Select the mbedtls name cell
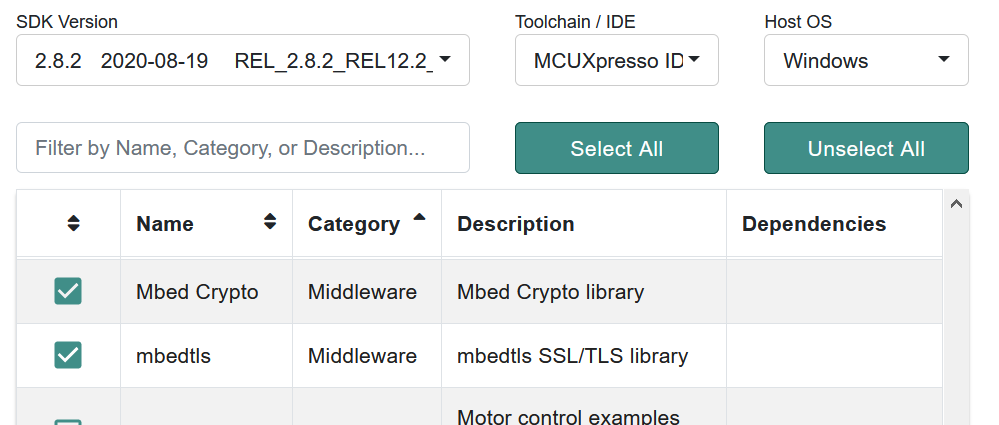This screenshot has width=999, height=425. coord(174,355)
